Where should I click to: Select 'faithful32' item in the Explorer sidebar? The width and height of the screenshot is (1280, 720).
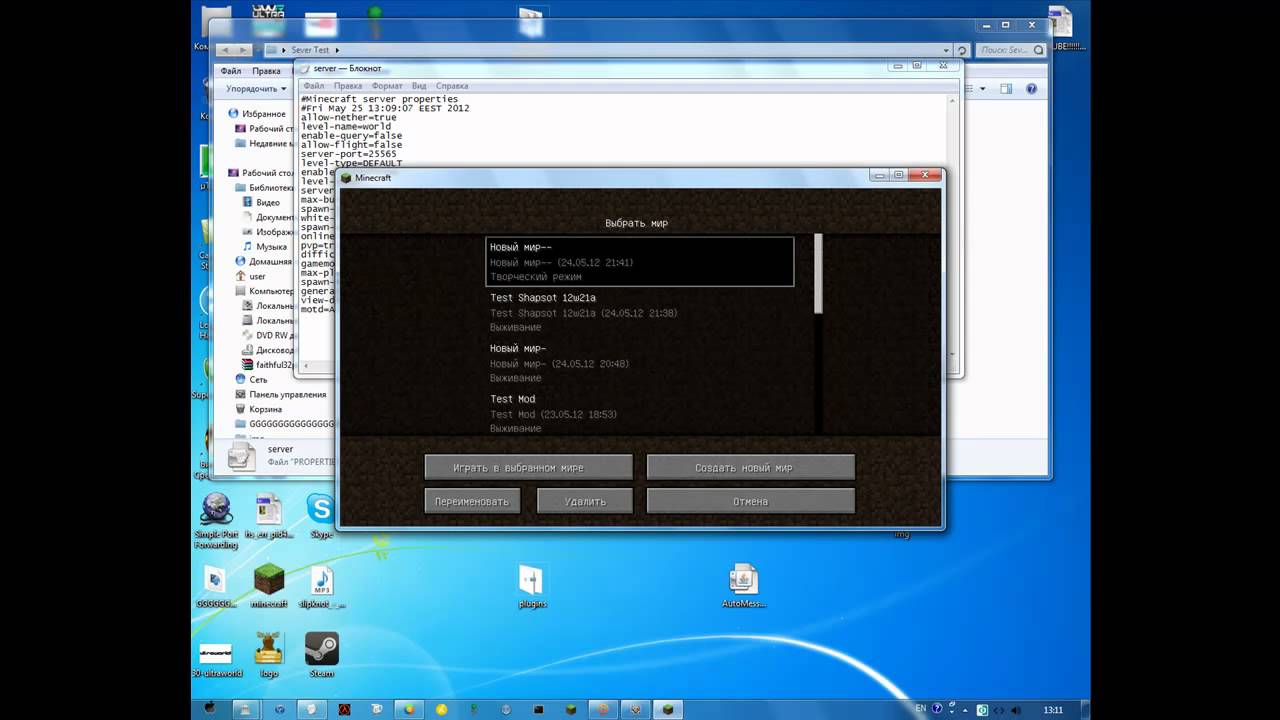tap(267, 365)
